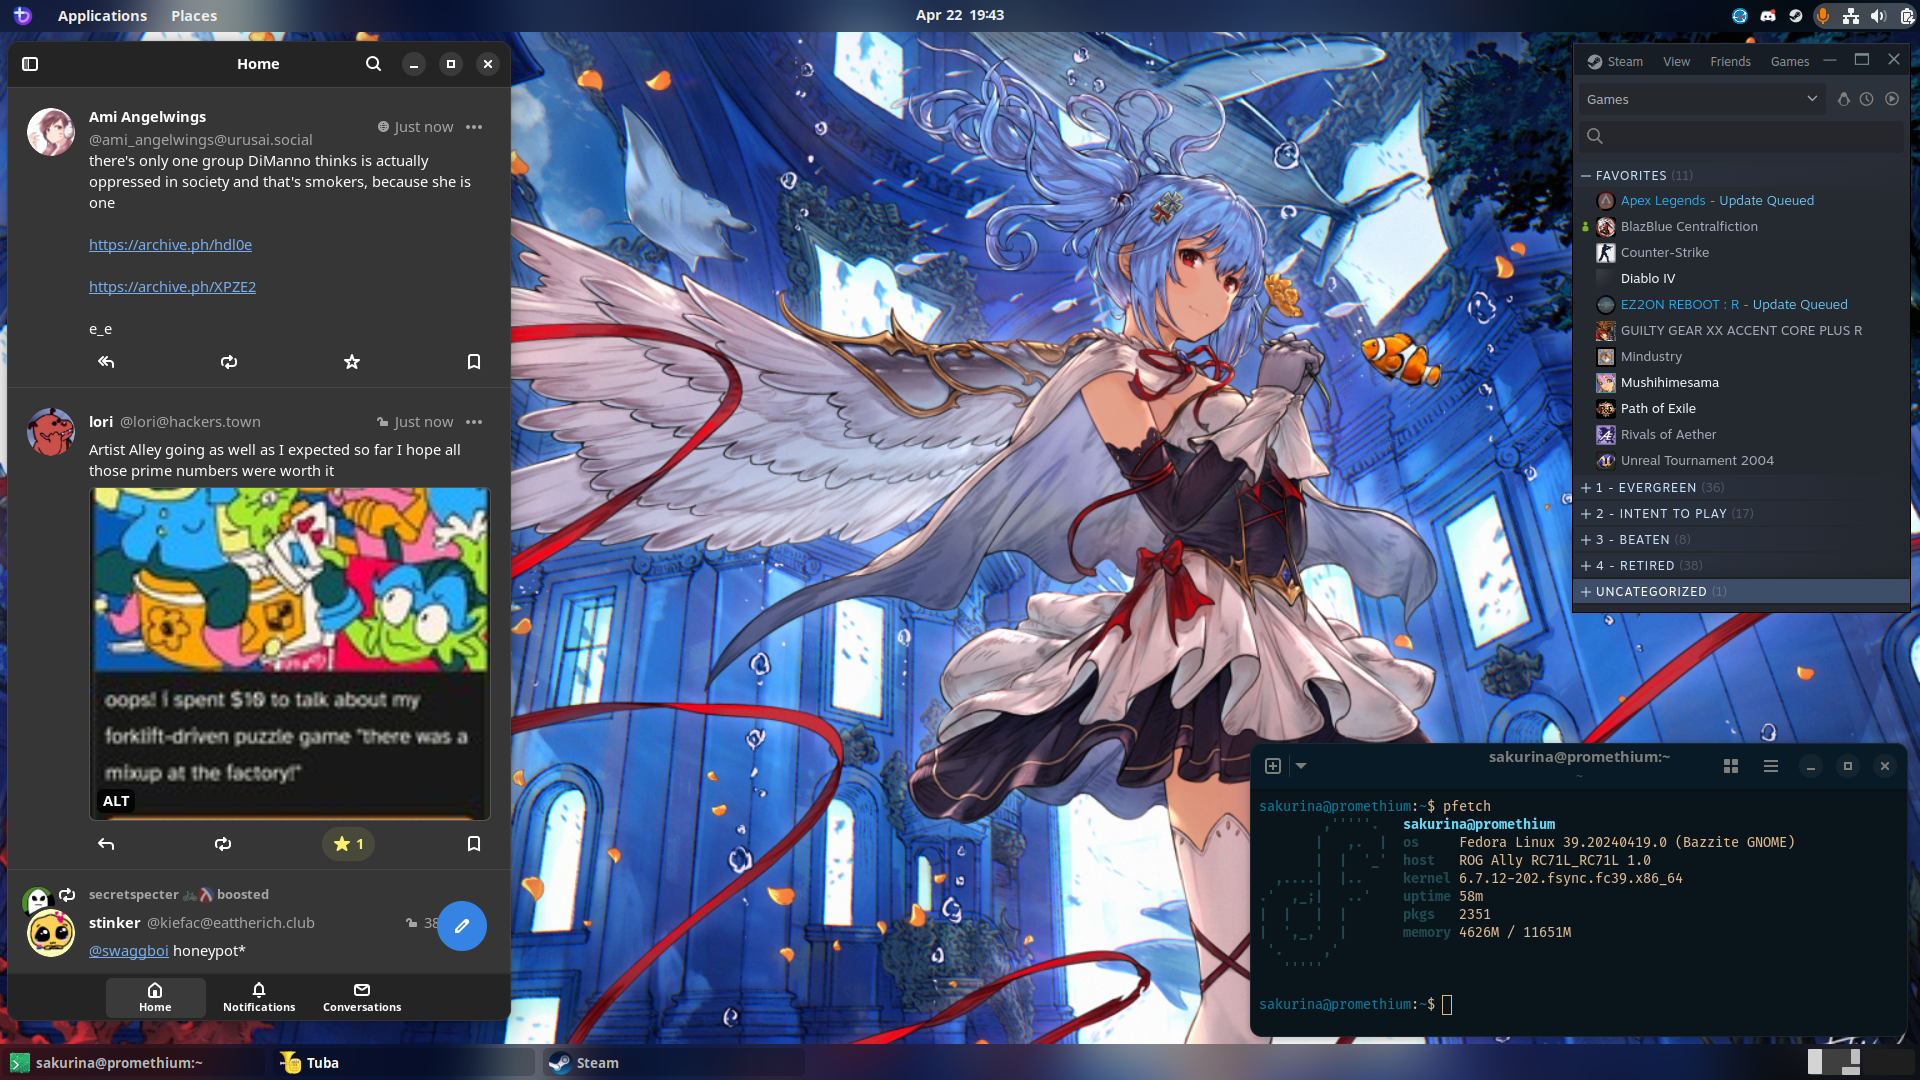The width and height of the screenshot is (1920, 1080).
Task: Open the system volume tray icon
Action: click(x=1878, y=16)
